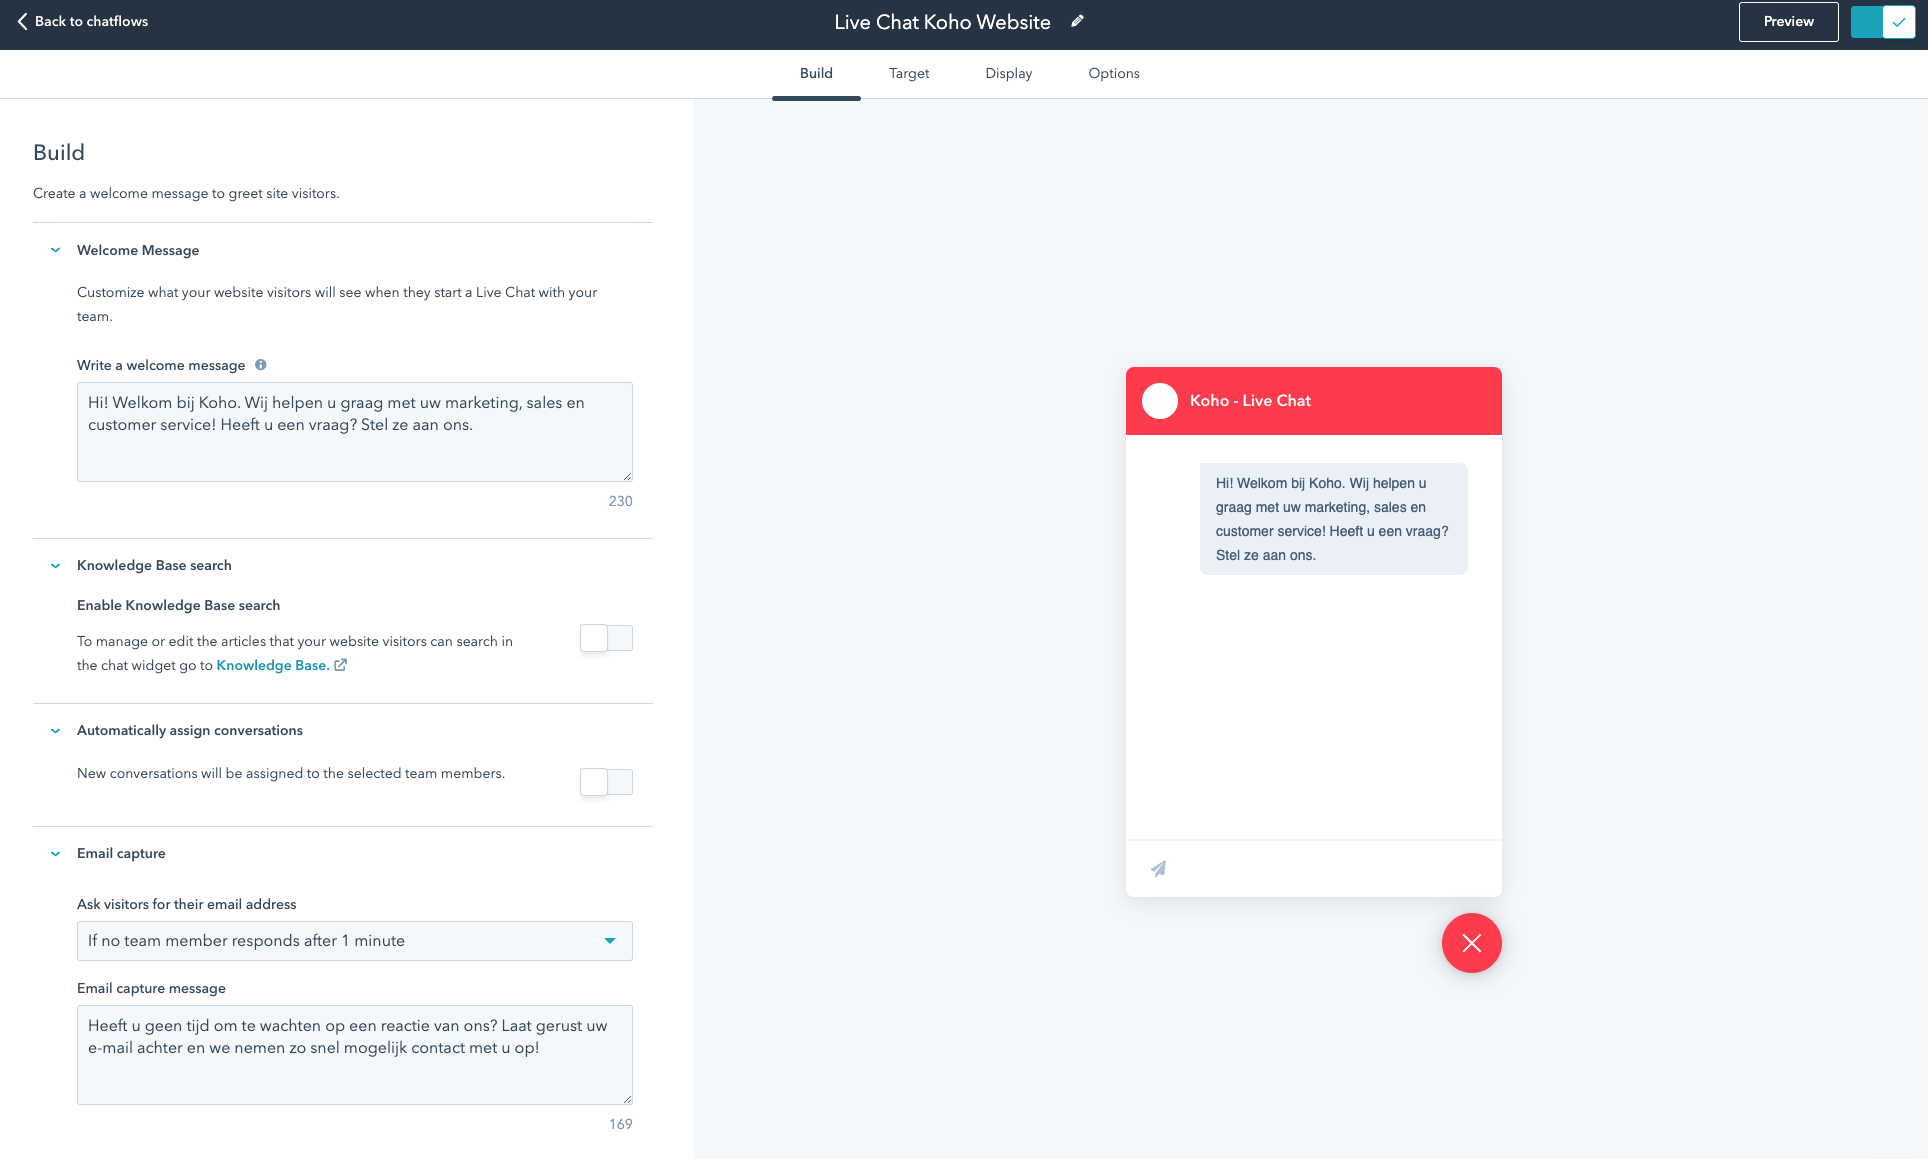1928x1159 pixels.
Task: Switch to the Display tab
Action: (x=1009, y=73)
